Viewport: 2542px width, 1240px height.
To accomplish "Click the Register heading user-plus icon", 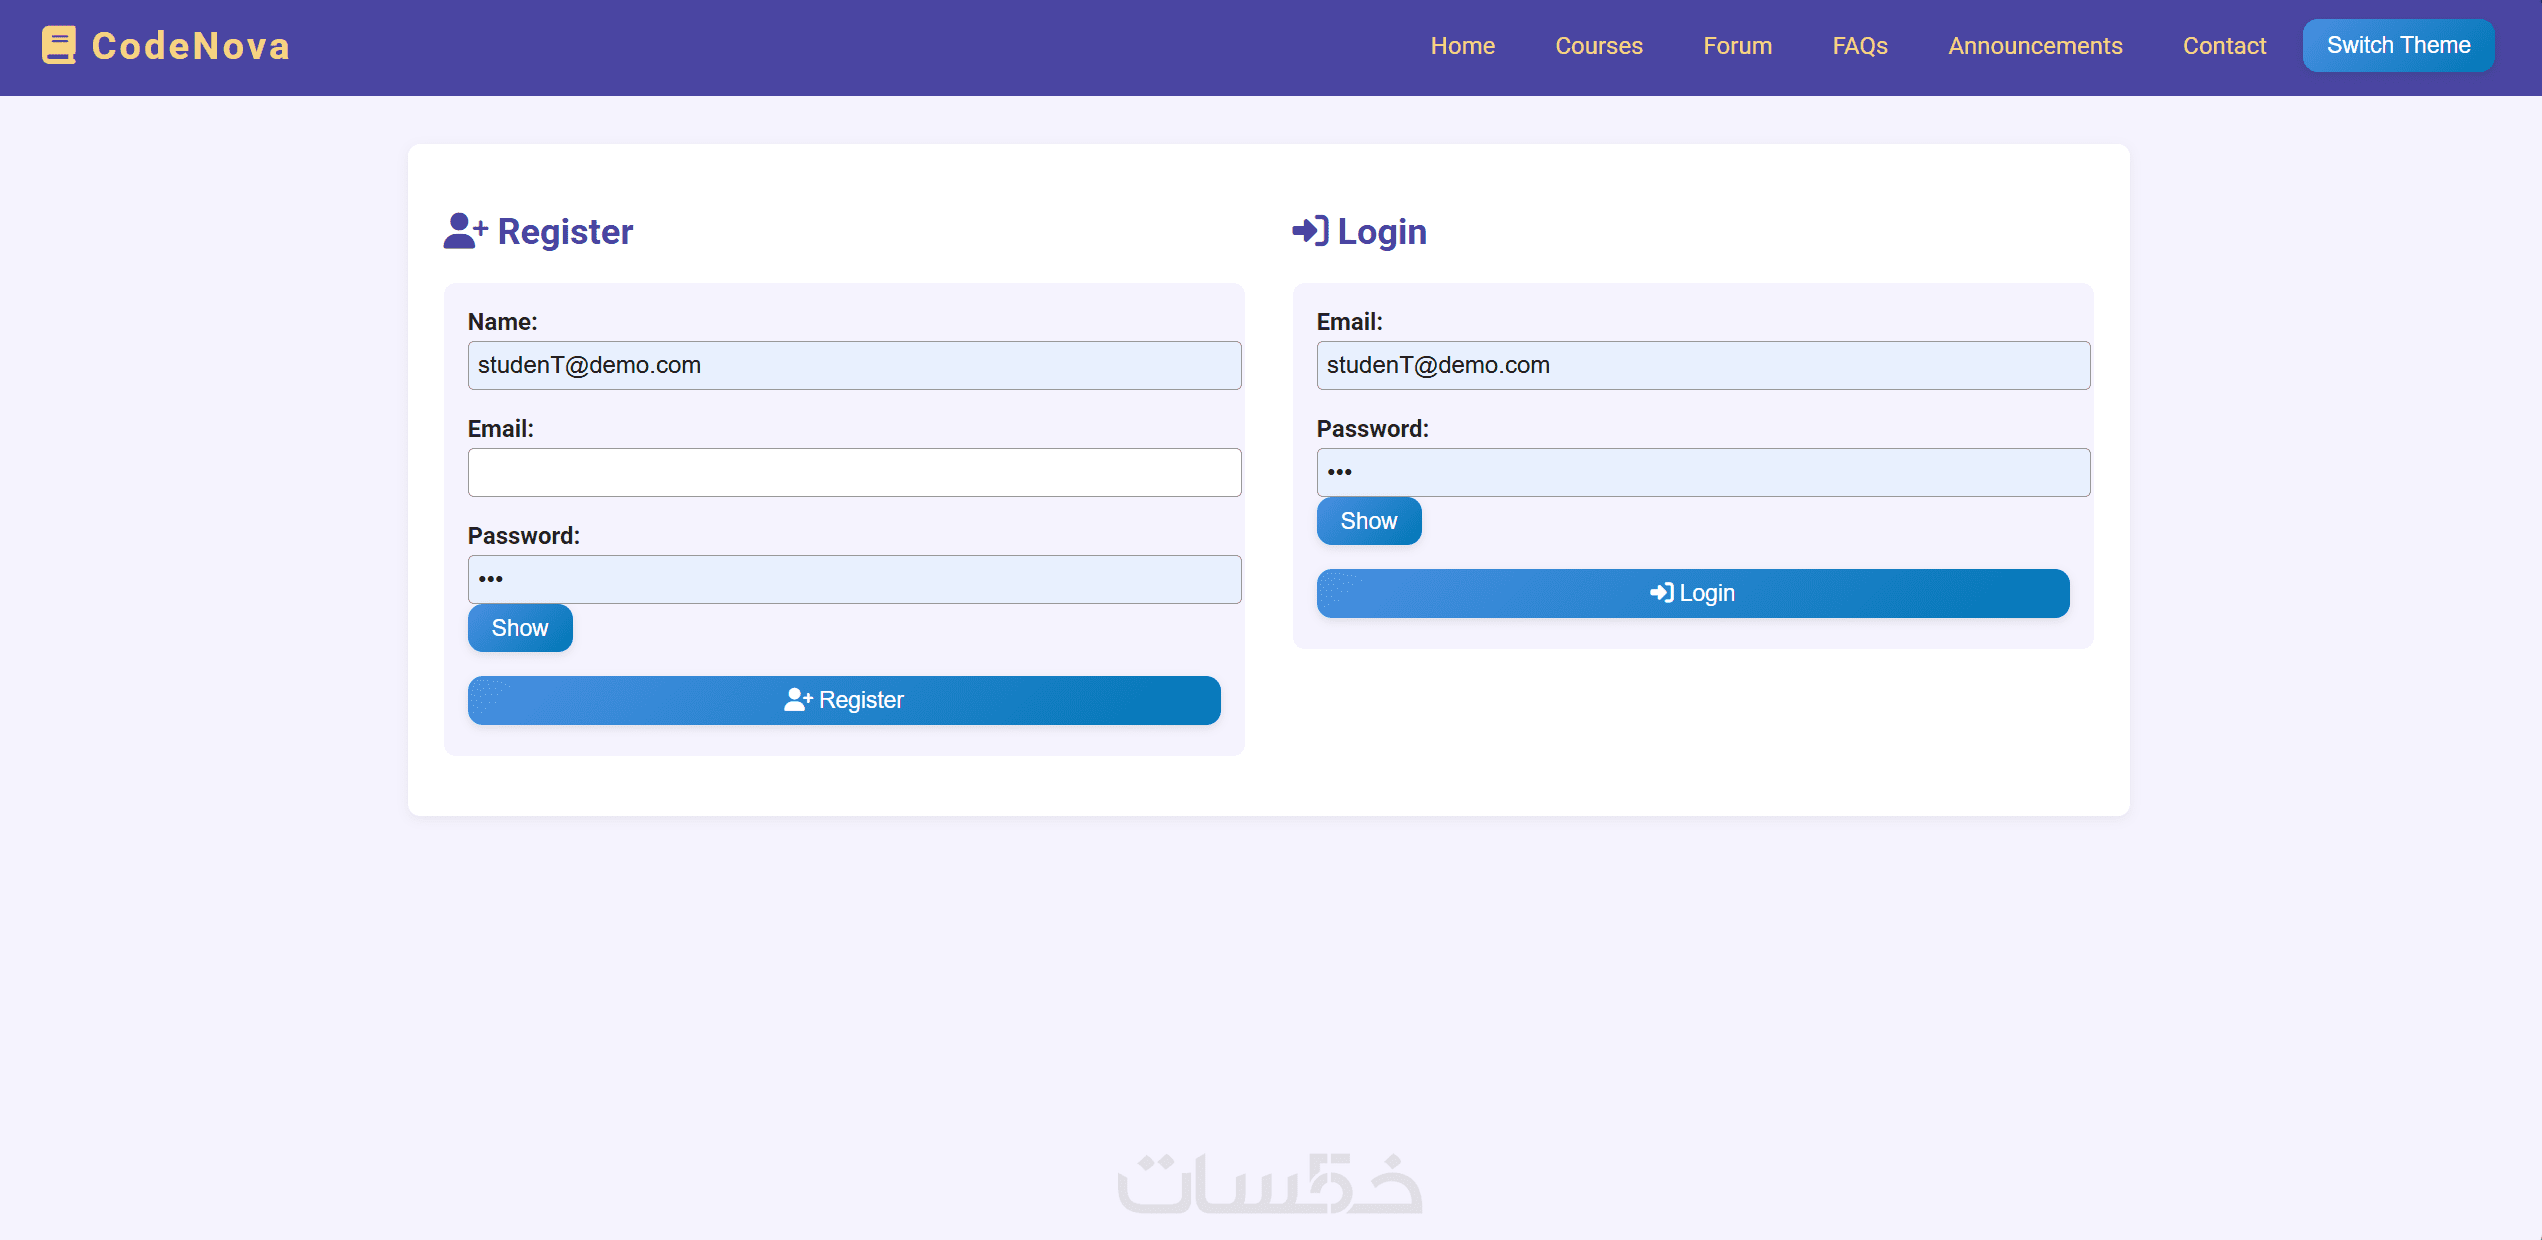I will point(465,231).
